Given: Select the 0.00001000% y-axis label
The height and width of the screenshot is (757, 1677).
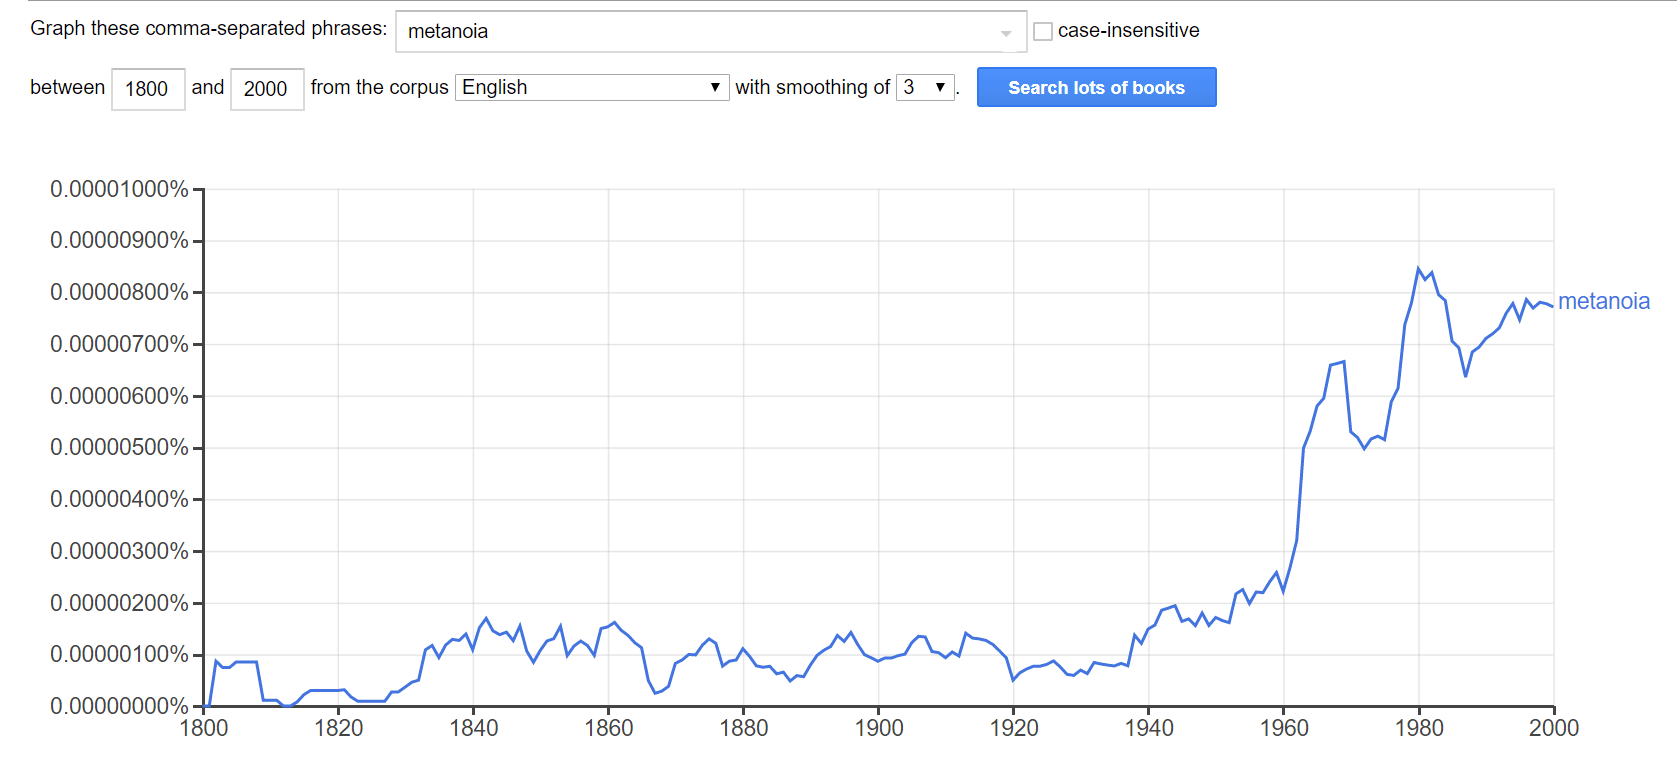Looking at the screenshot, I should [x=119, y=189].
